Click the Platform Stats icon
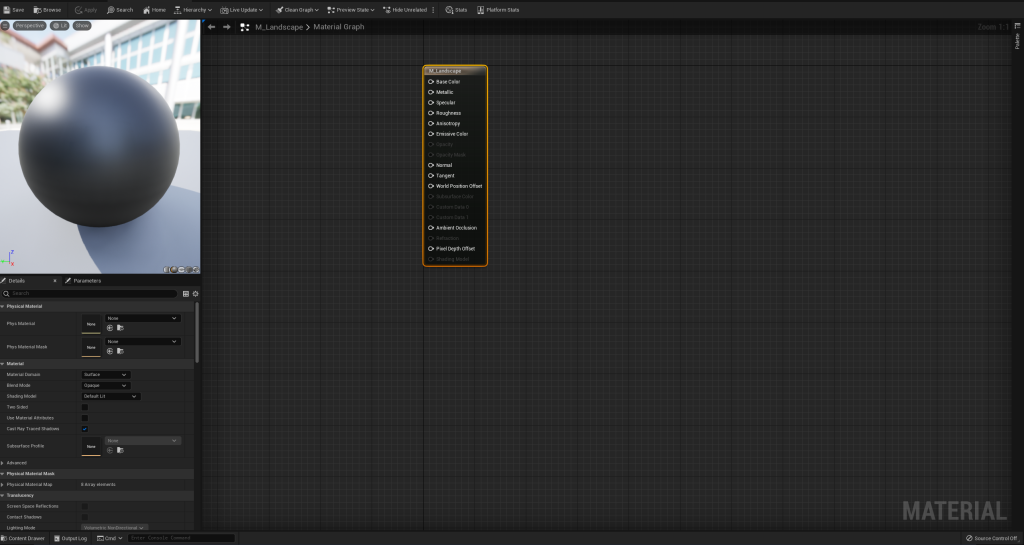This screenshot has height=545, width=1024. 480,10
